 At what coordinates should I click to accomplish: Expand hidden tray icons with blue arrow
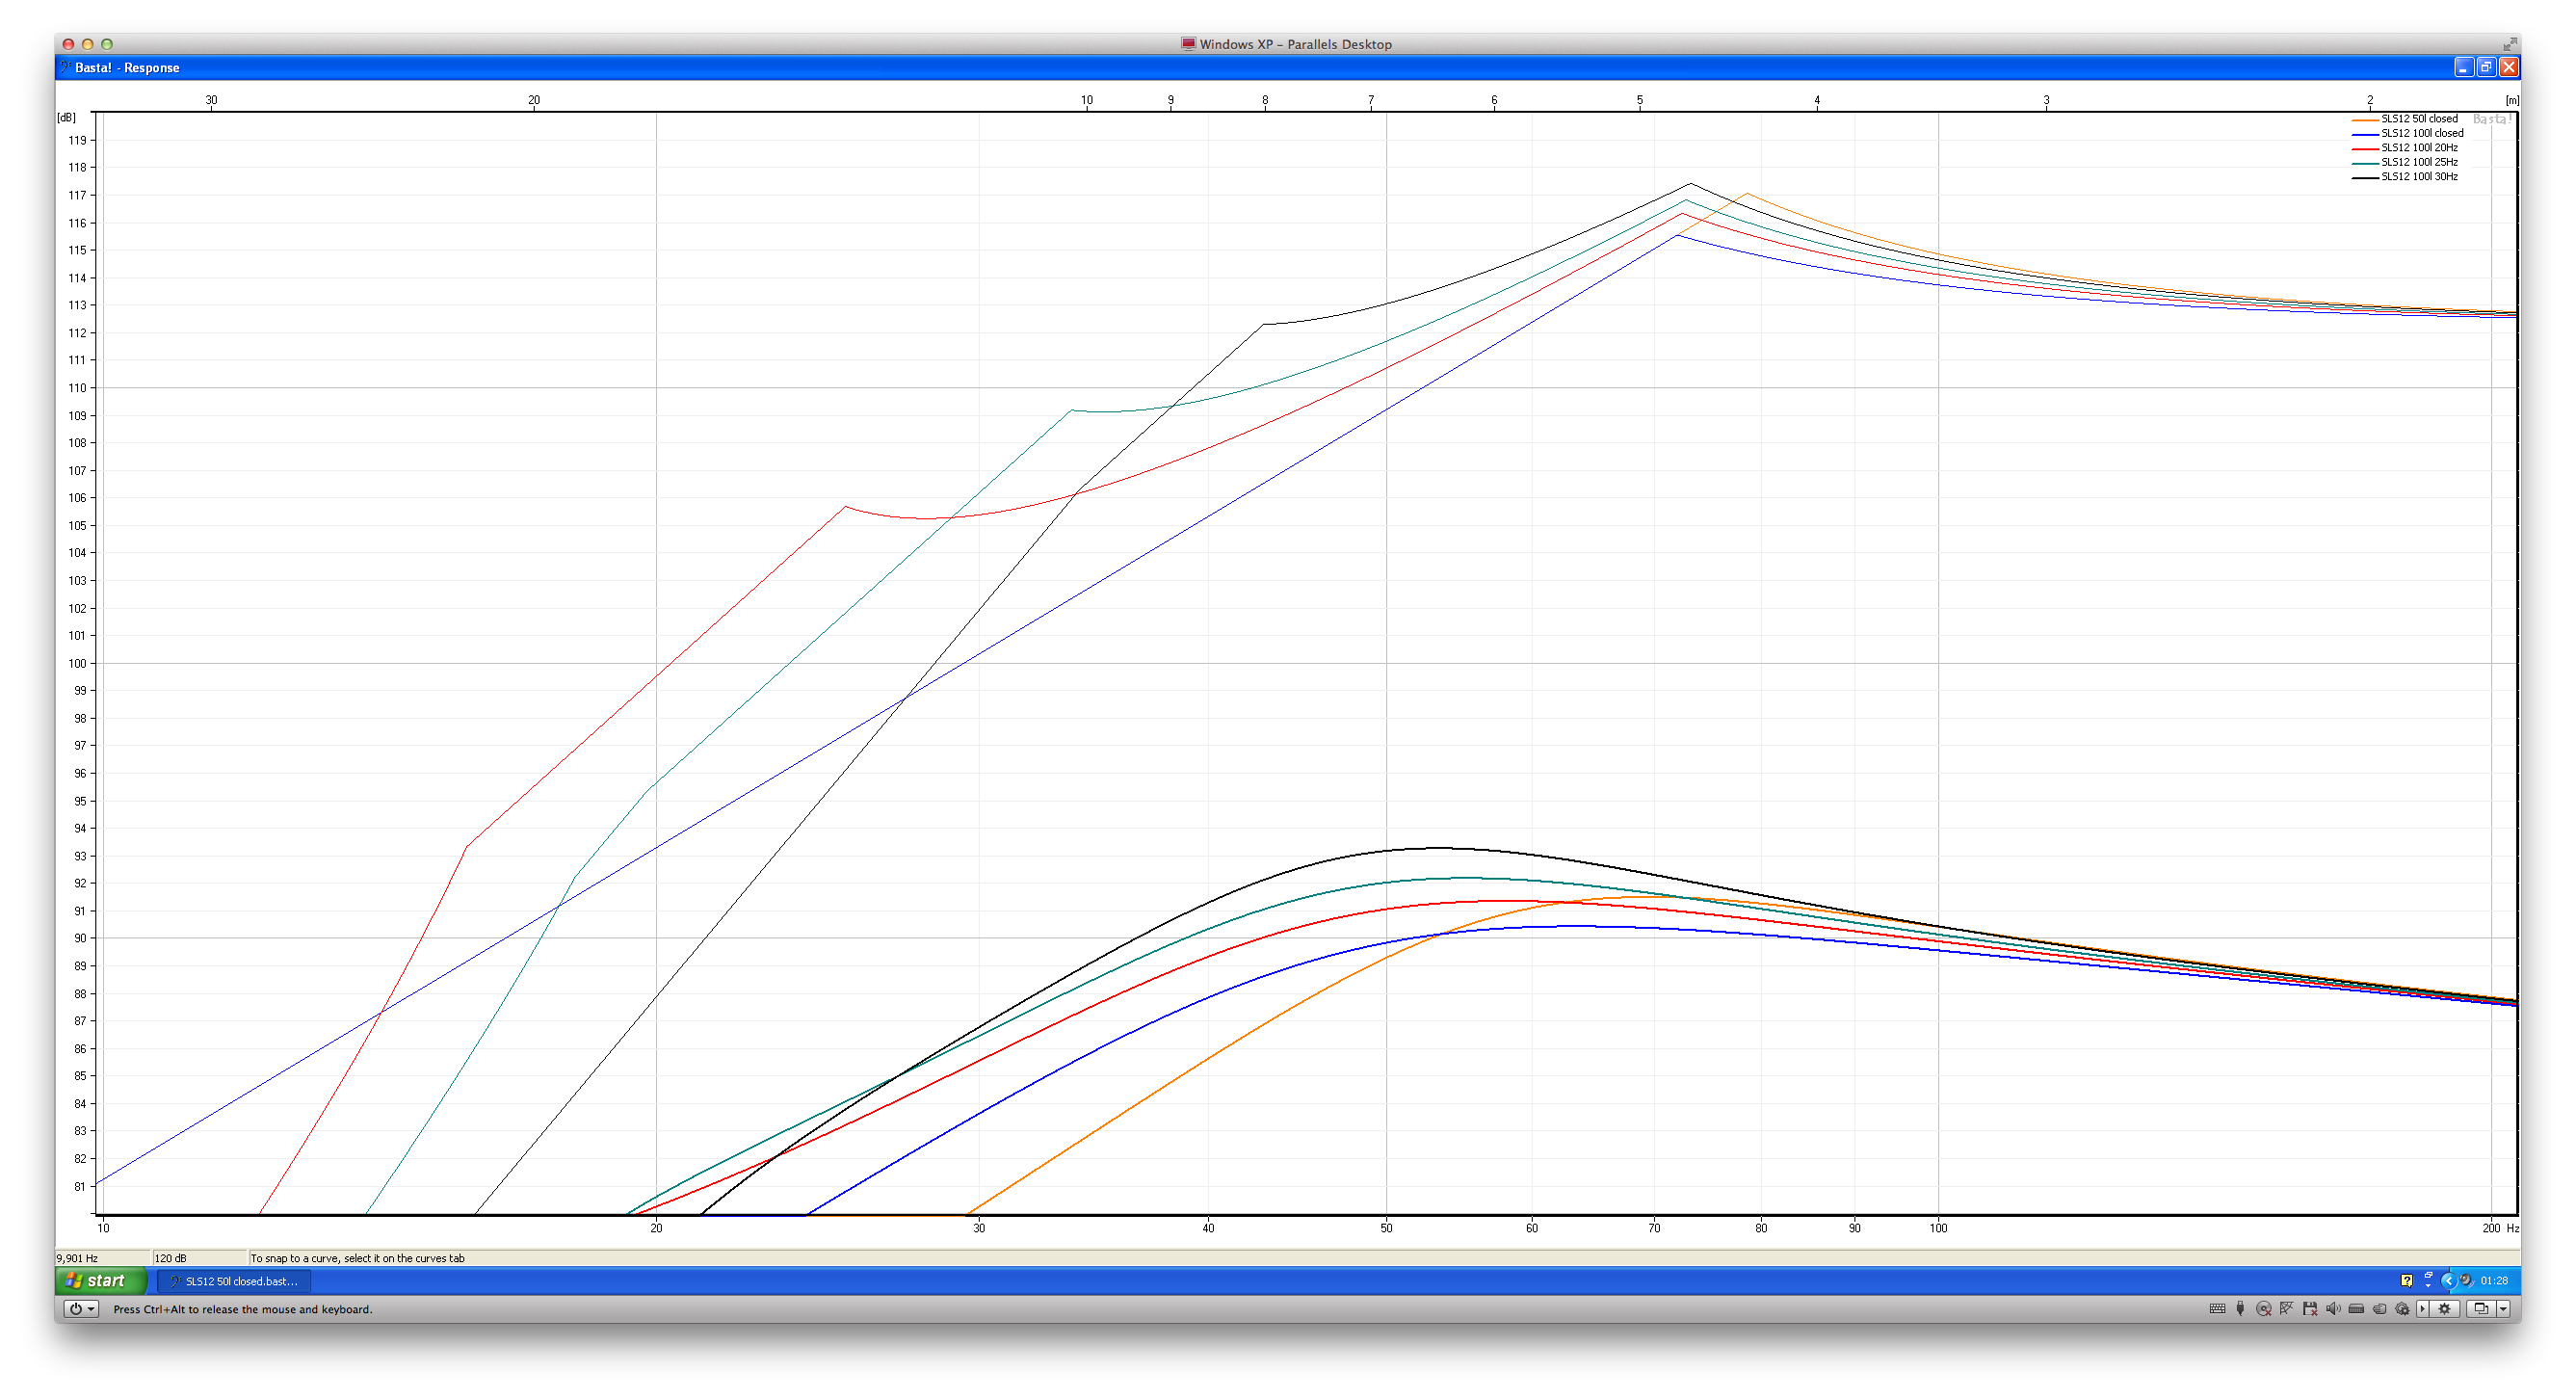[2449, 1281]
